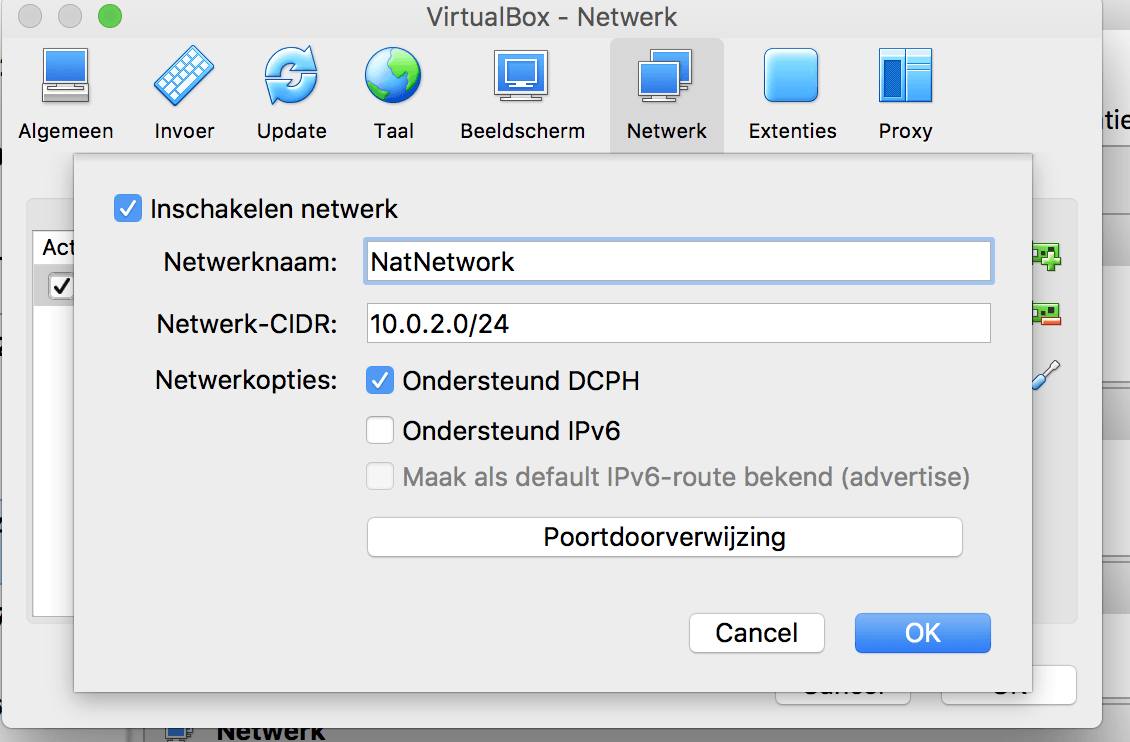Viewport: 1130px width, 742px height.
Task: Confirm with the blue OK button
Action: tap(922, 633)
